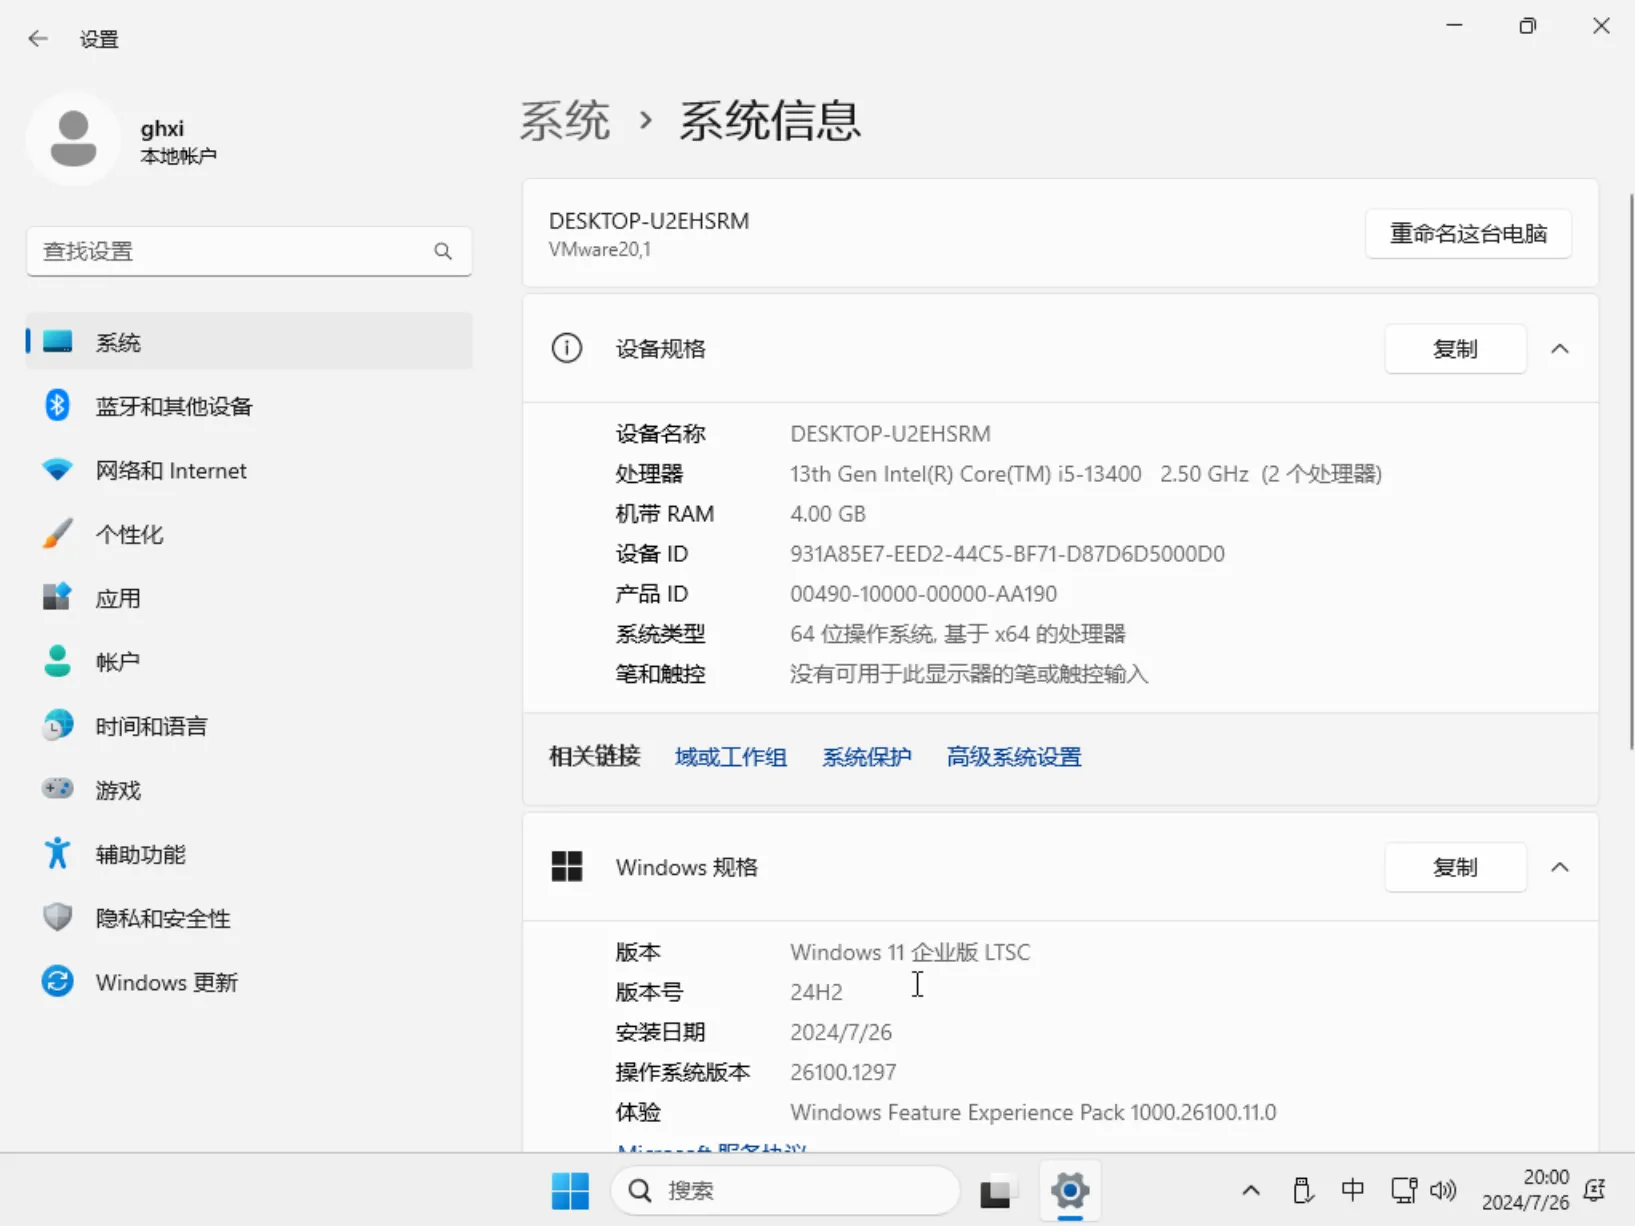This screenshot has height=1226, width=1635.
Task: Open the 高级系统设置 link
Action: click(1013, 757)
